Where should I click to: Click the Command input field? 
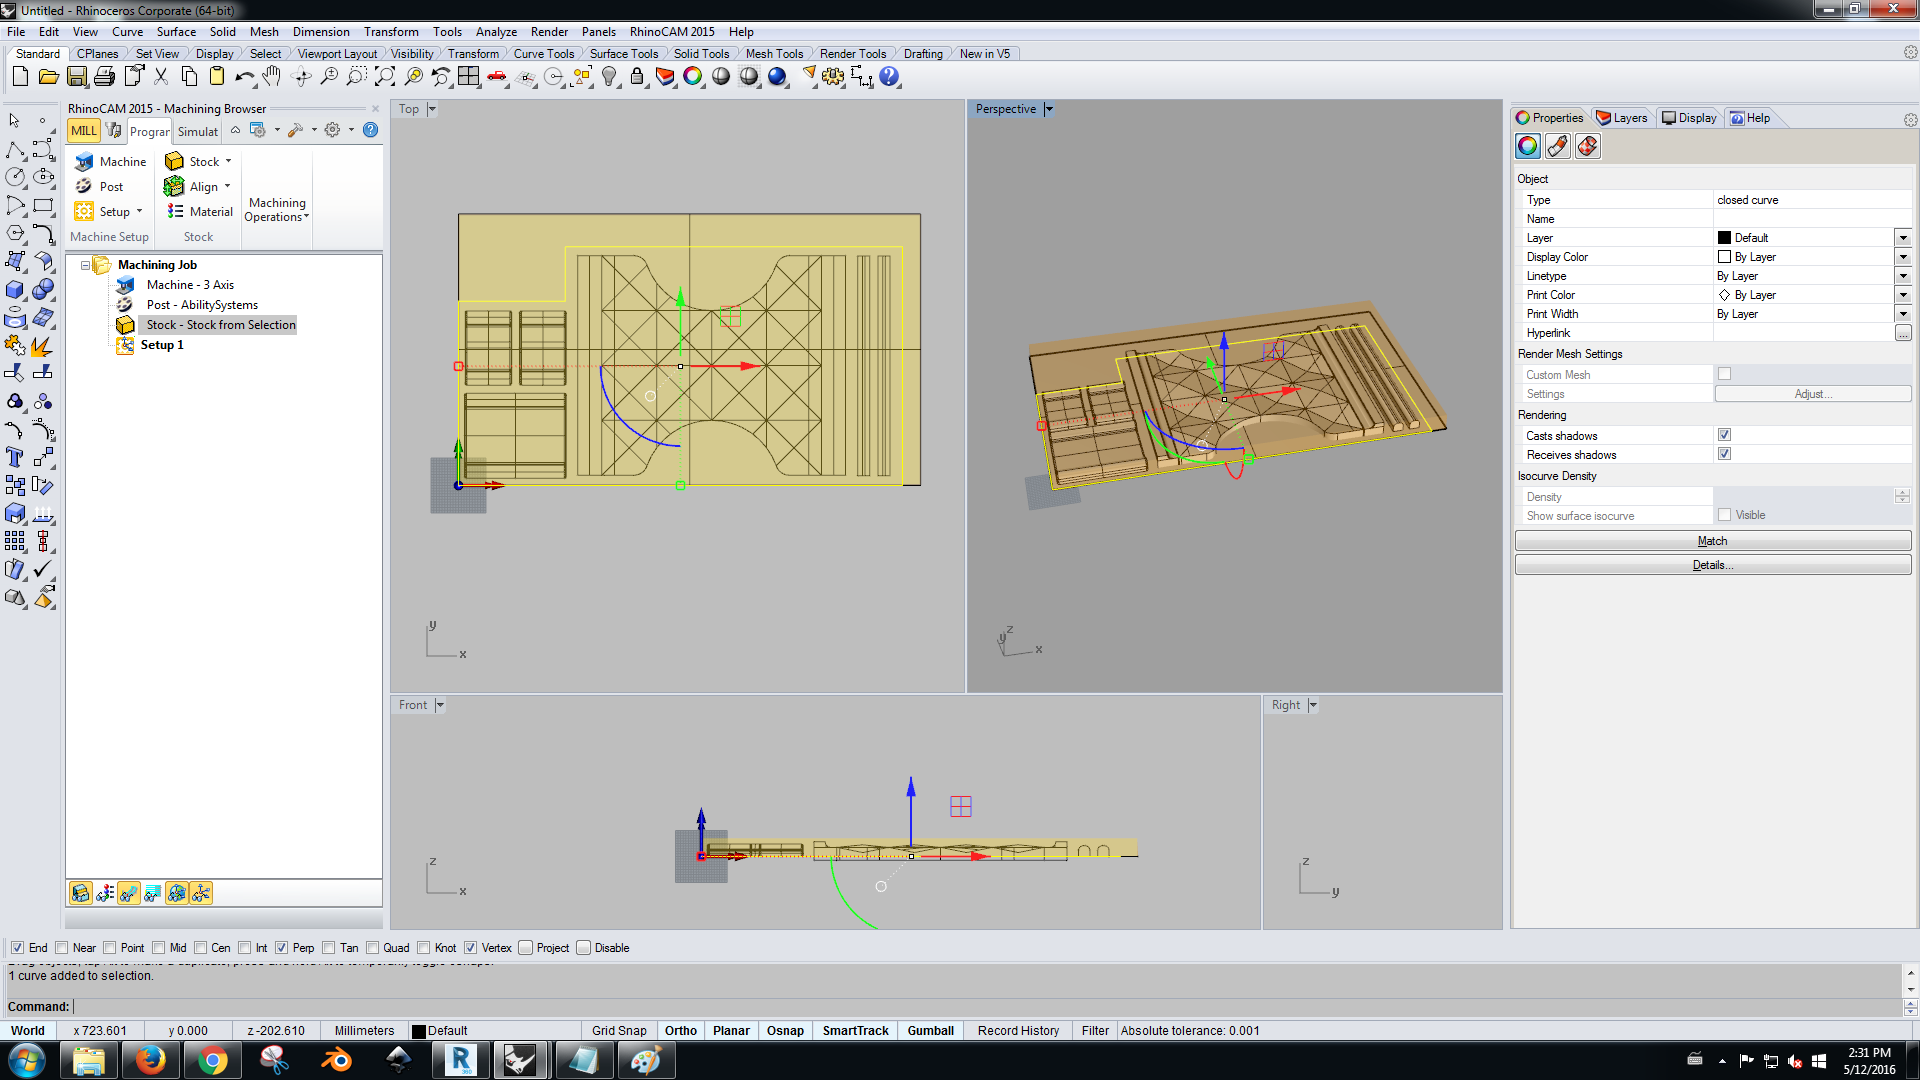pyautogui.click(x=986, y=1007)
